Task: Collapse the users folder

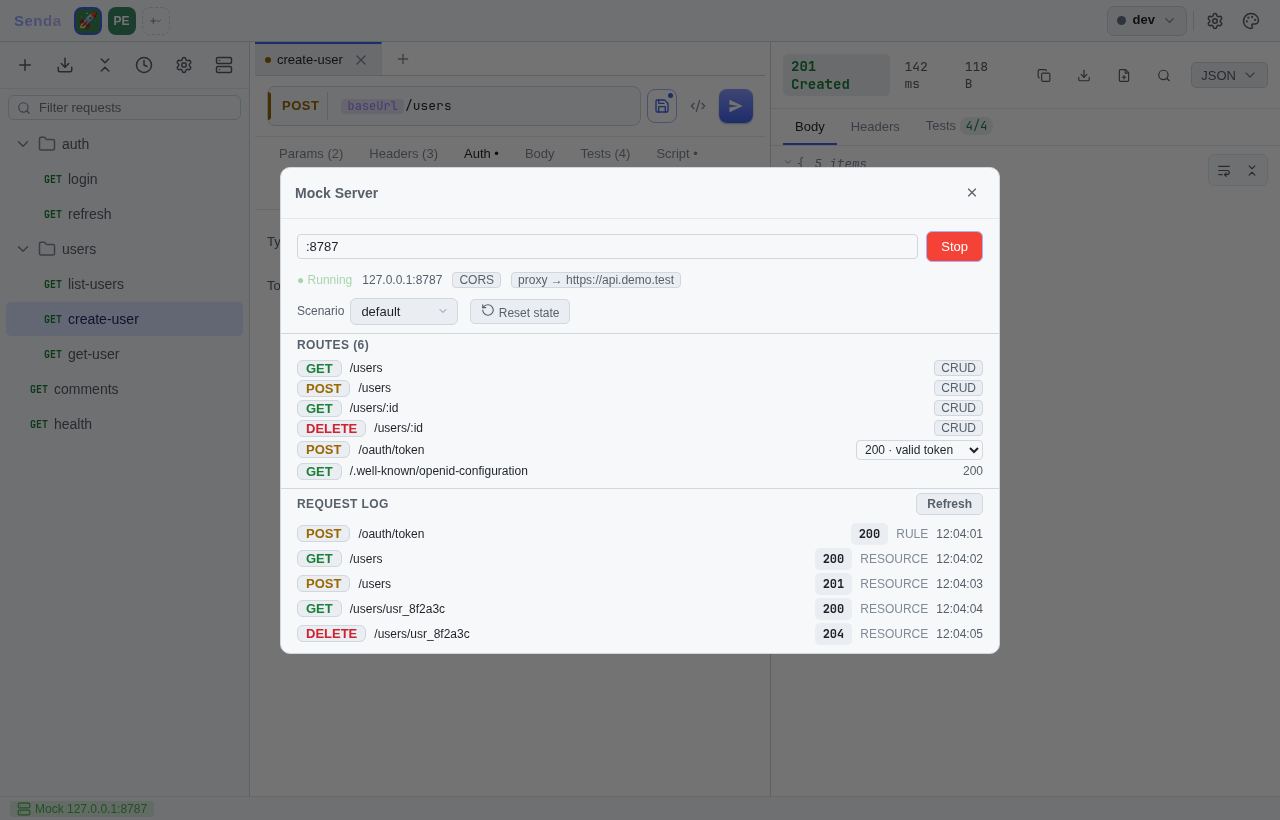Action: (x=23, y=249)
